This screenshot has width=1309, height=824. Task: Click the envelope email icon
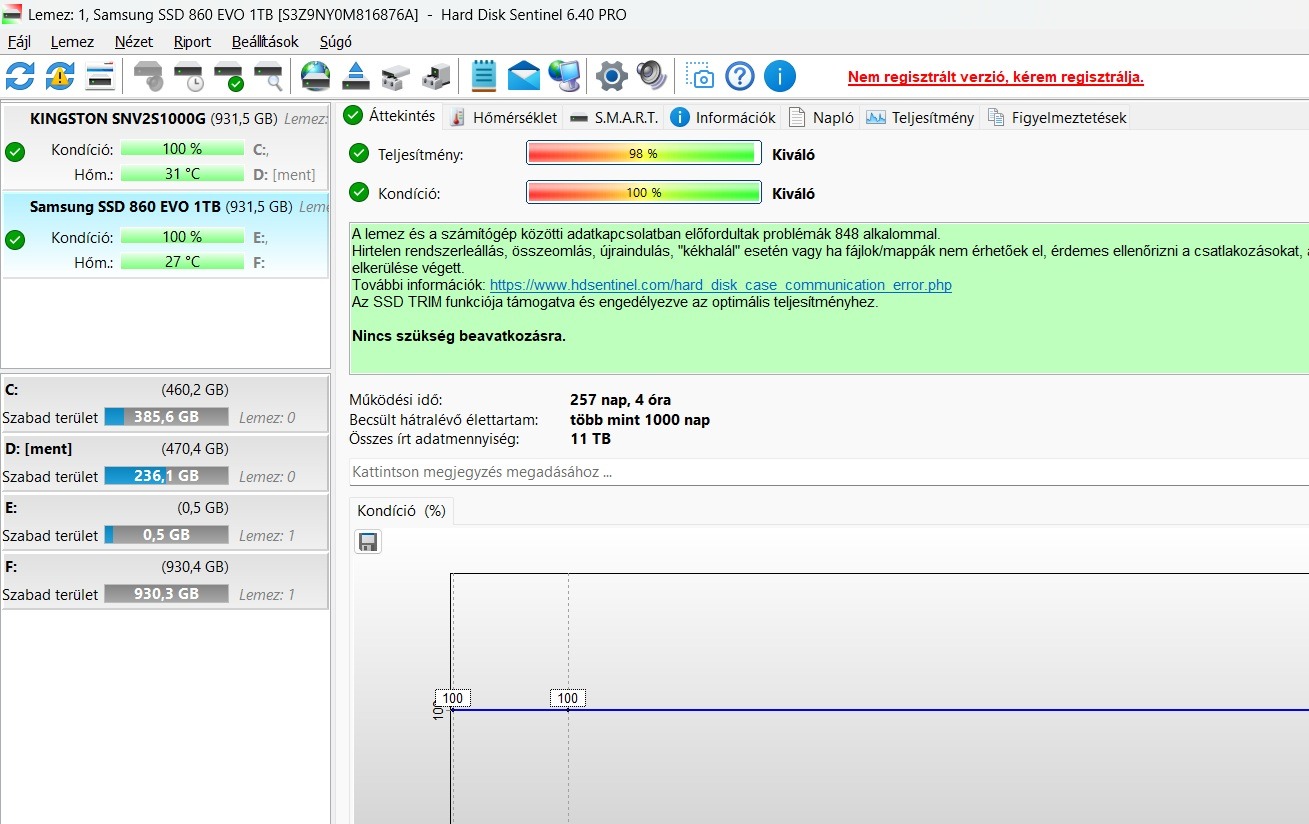[524, 76]
